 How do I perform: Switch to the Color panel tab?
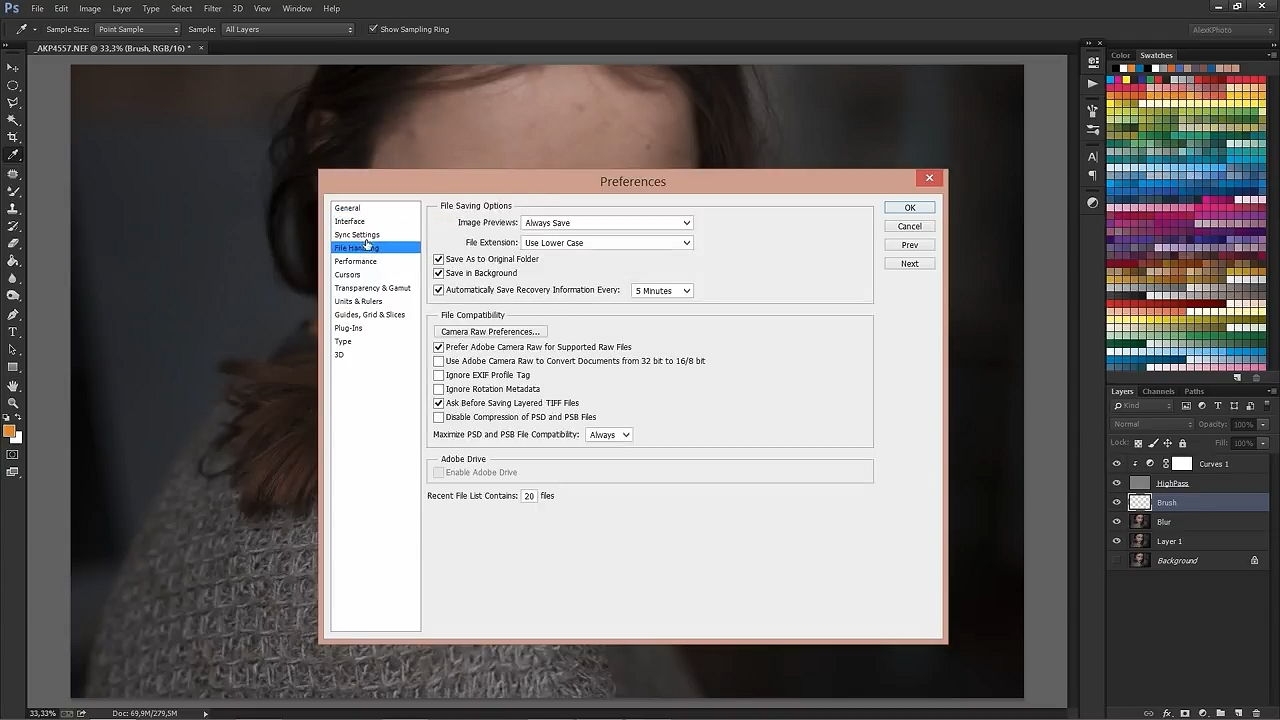[1120, 55]
